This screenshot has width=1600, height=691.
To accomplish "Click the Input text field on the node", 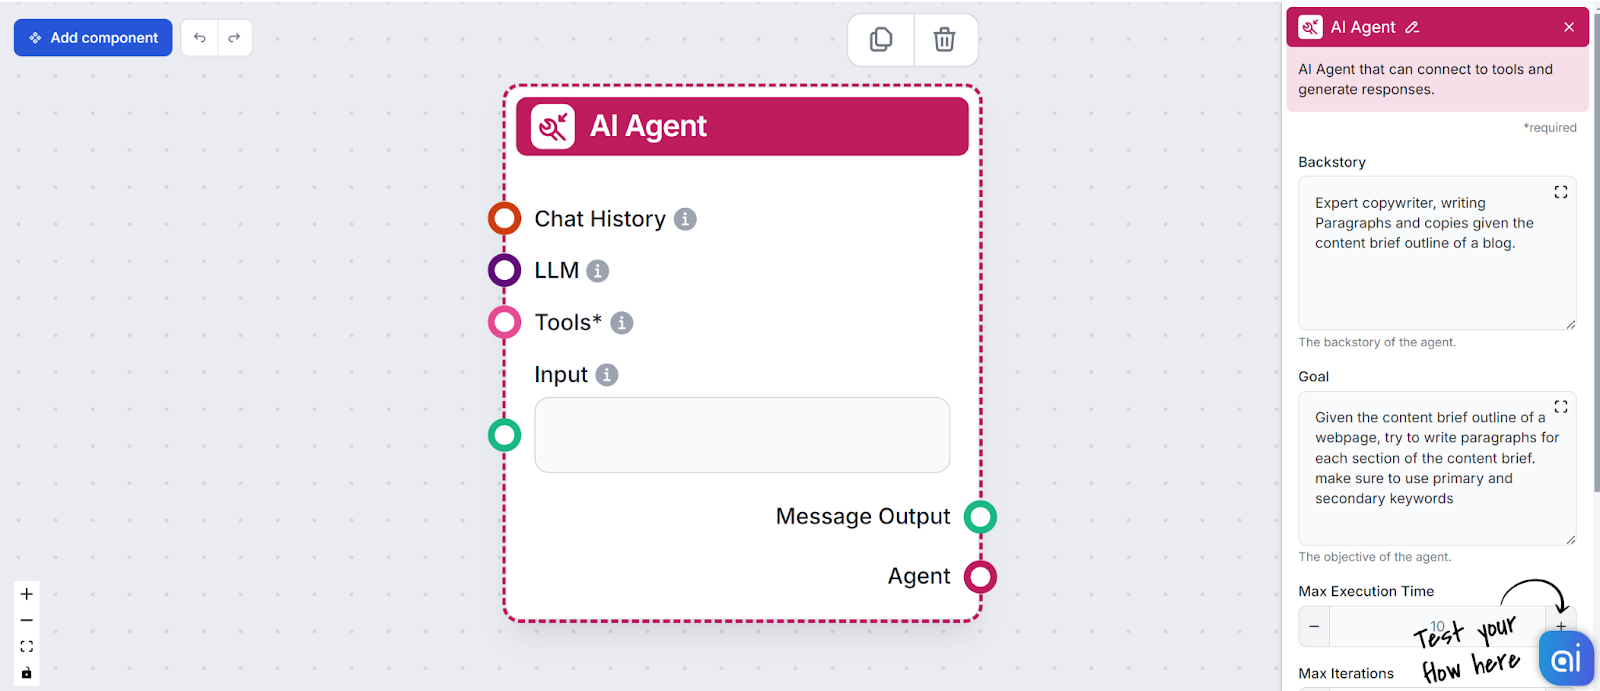I will (741, 435).
